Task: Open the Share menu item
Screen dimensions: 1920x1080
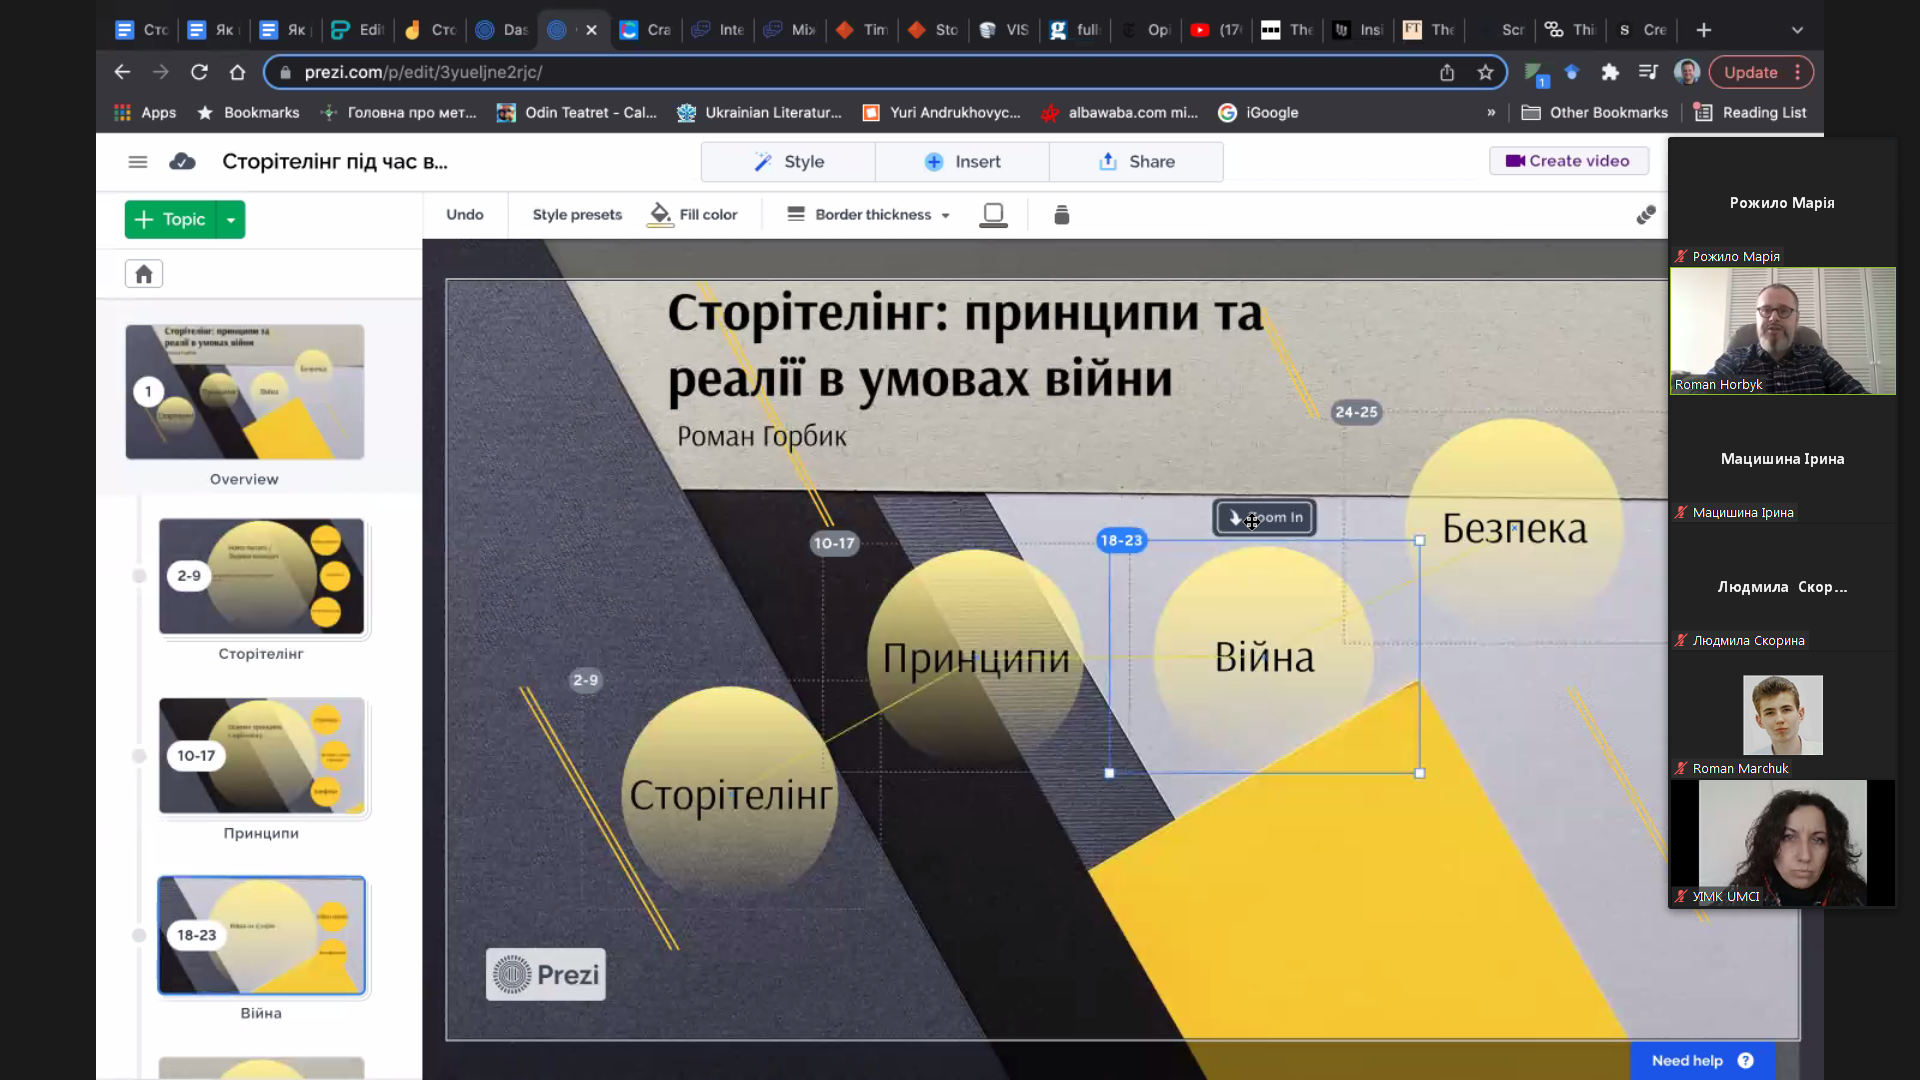Action: pos(1137,161)
